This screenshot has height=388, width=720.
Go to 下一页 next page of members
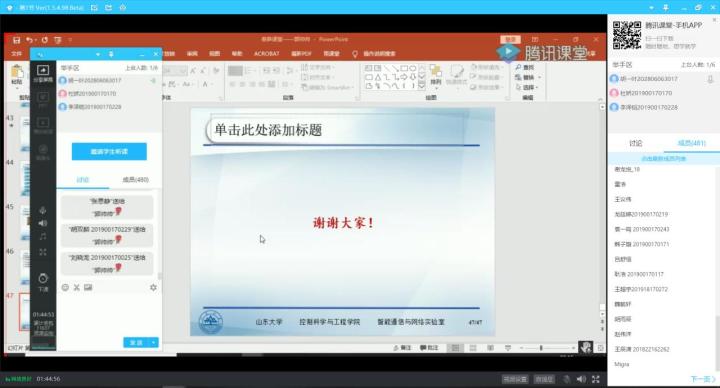[703, 379]
